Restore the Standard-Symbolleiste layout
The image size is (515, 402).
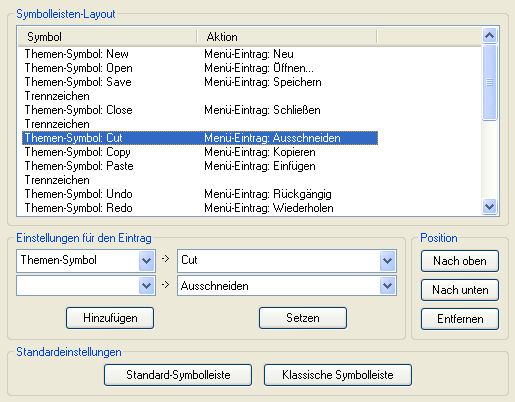pos(178,375)
